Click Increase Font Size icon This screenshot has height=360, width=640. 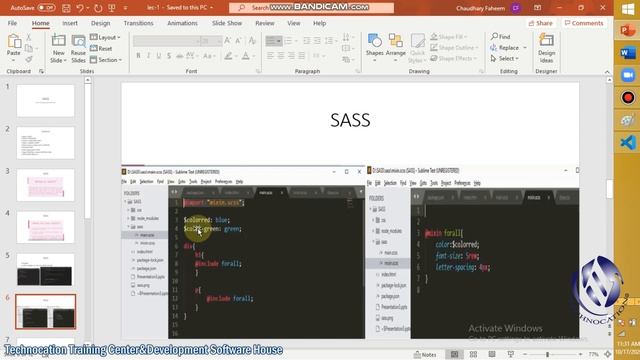pos(227,40)
